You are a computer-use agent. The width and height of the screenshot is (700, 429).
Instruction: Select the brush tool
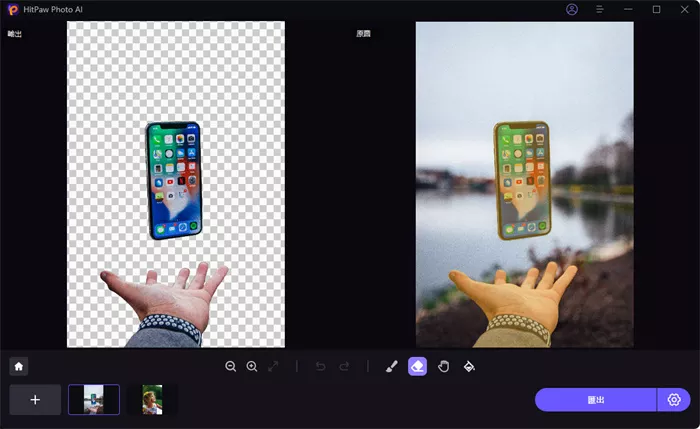[x=391, y=366]
